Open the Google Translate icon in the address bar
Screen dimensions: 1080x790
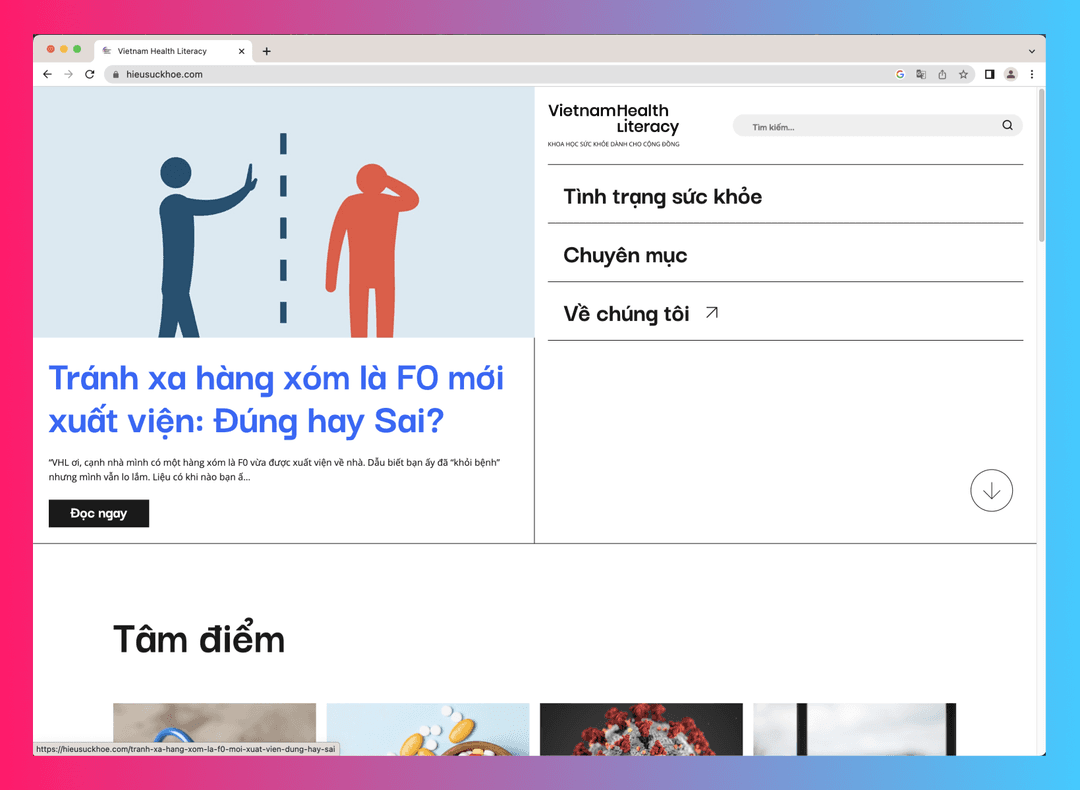(x=921, y=74)
